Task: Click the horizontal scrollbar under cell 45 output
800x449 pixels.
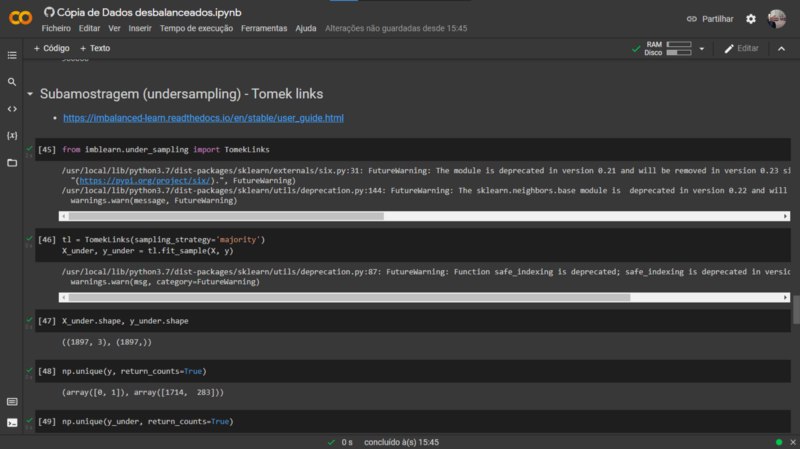Action: 424,216
